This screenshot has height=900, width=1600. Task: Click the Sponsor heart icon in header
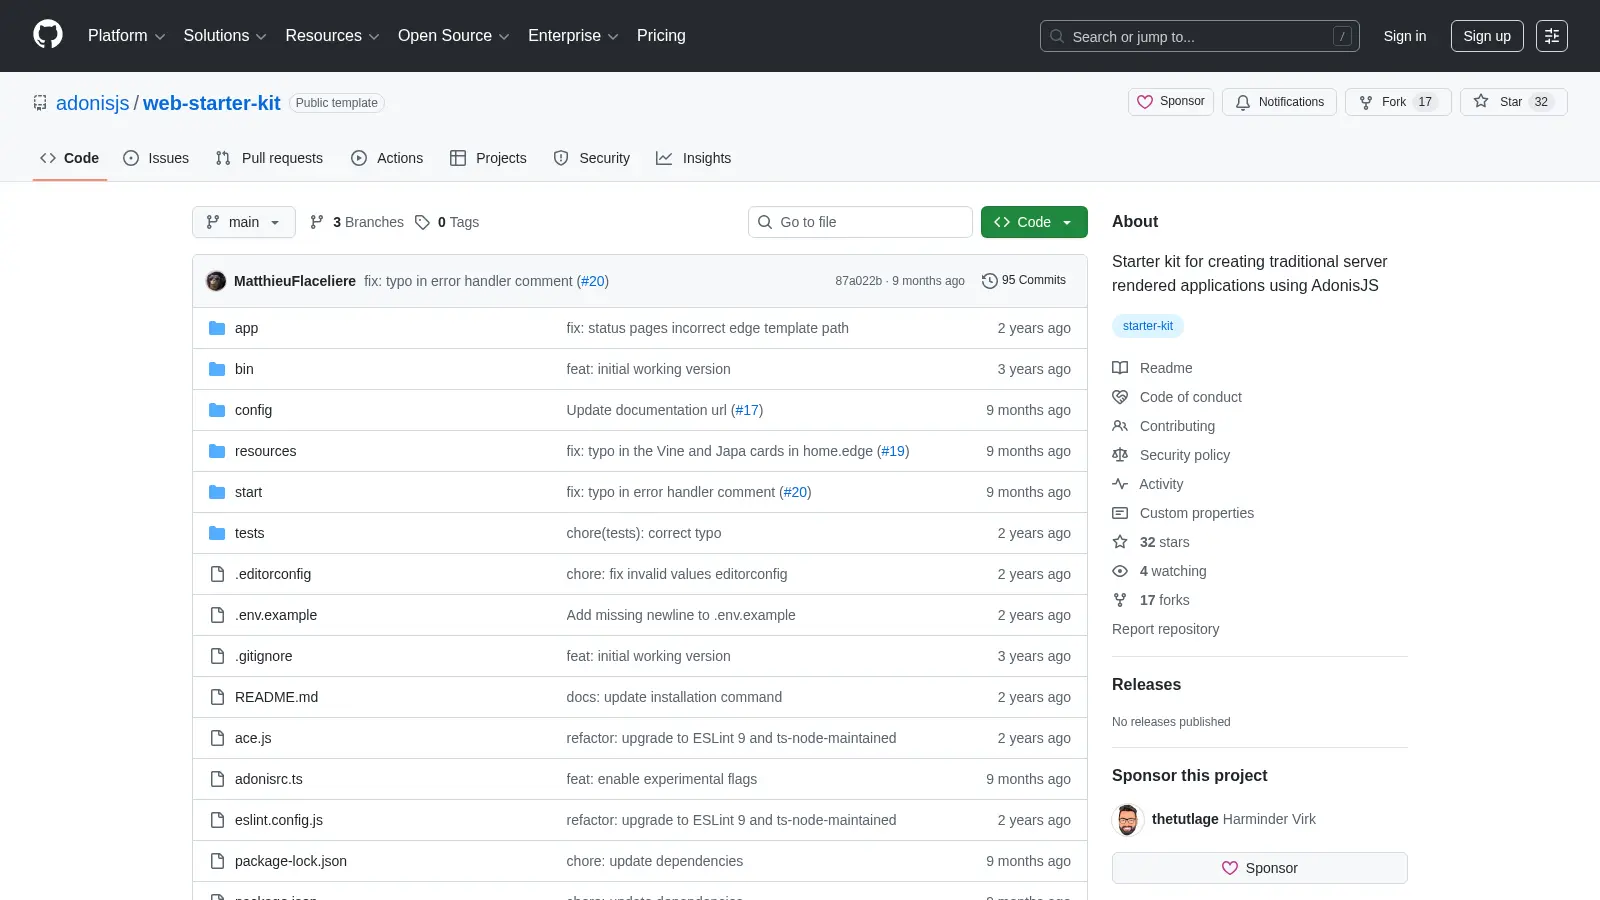pyautogui.click(x=1145, y=102)
